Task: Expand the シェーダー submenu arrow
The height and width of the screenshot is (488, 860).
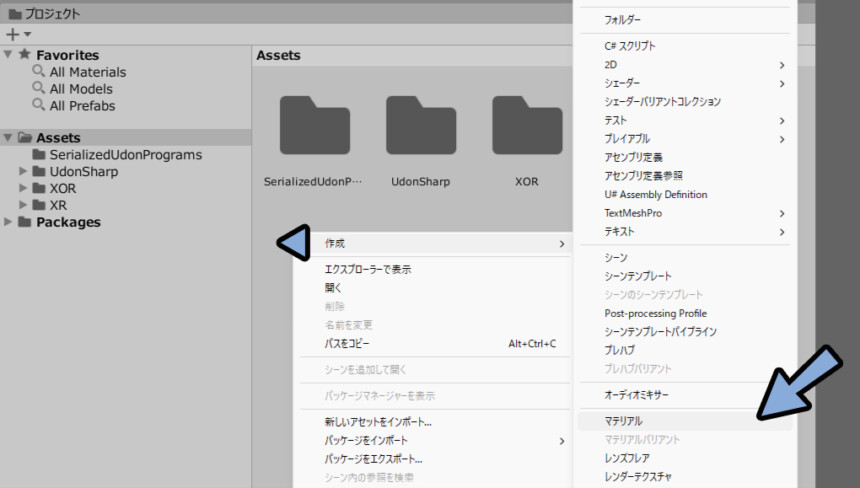Action: click(782, 84)
